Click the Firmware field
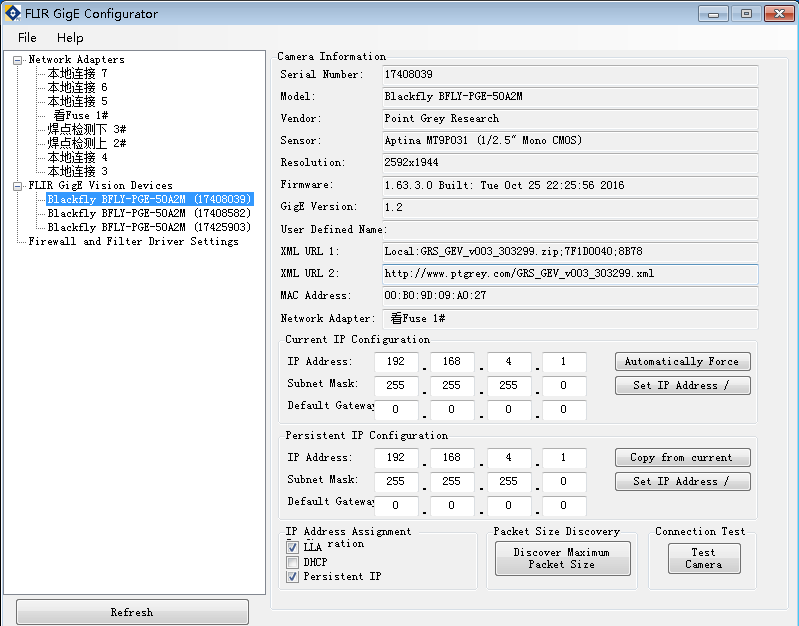 point(570,186)
